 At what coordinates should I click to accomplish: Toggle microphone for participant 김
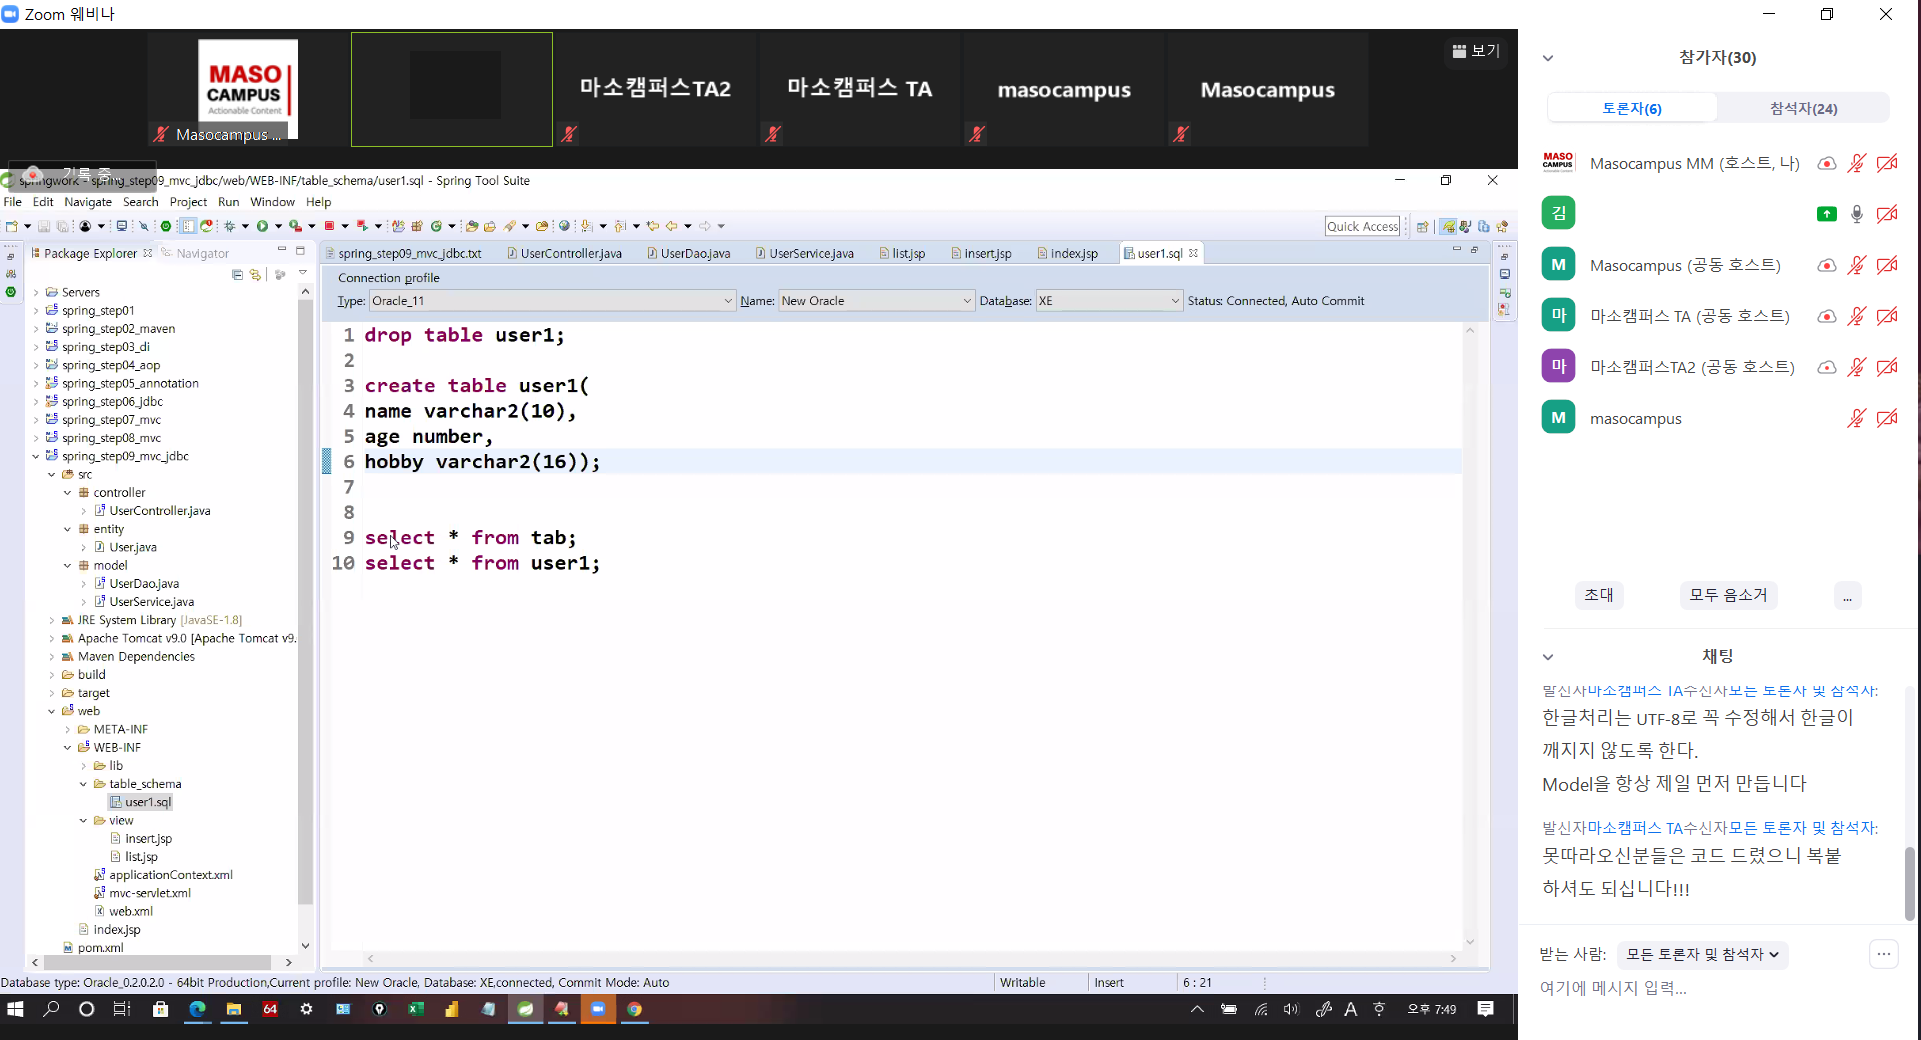tap(1856, 214)
